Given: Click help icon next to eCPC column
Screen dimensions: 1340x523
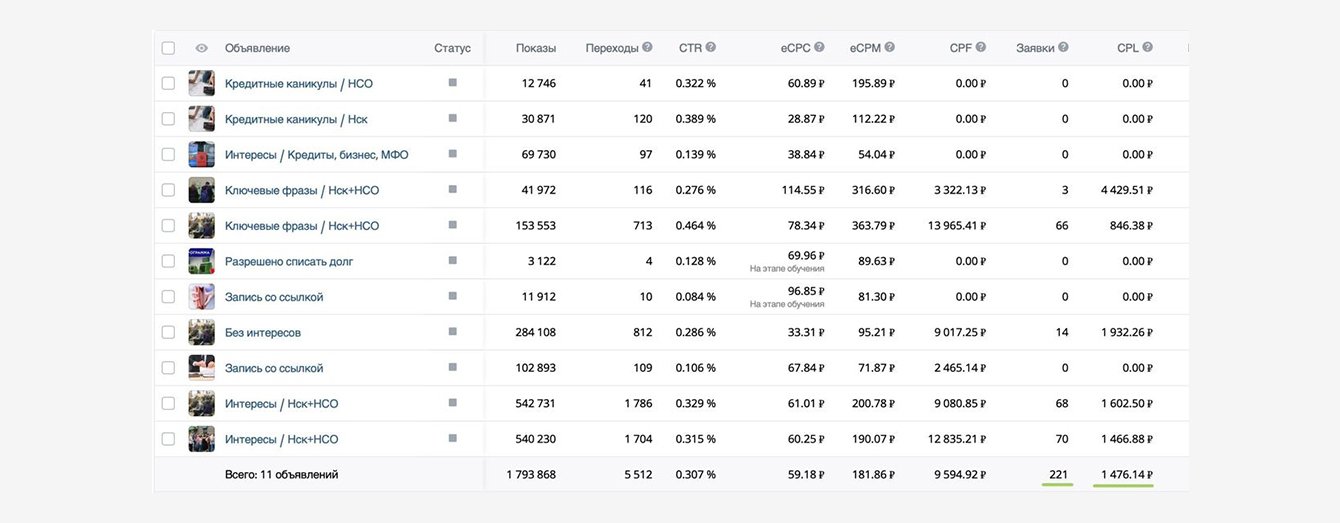Looking at the screenshot, I should [x=819, y=47].
